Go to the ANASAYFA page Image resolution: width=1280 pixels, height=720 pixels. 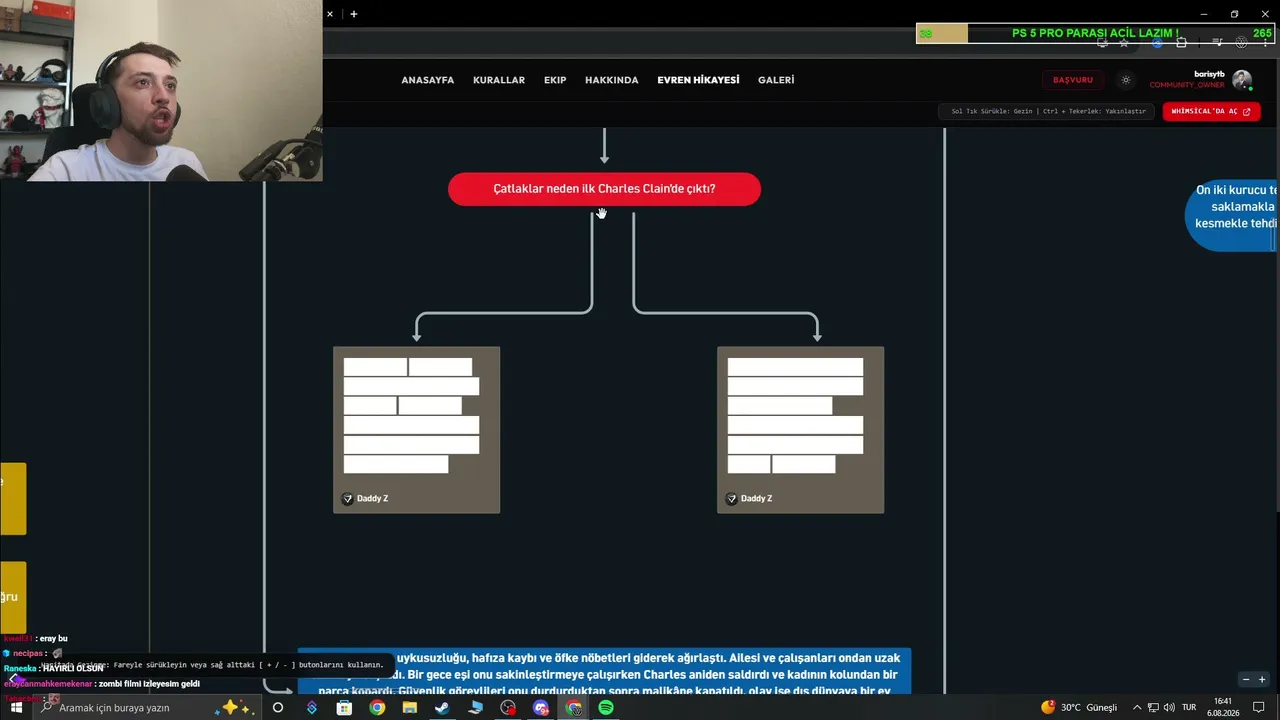tap(428, 80)
